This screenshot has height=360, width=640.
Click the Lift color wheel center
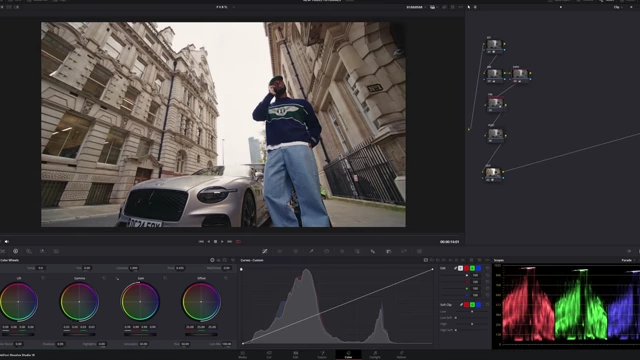[18, 302]
